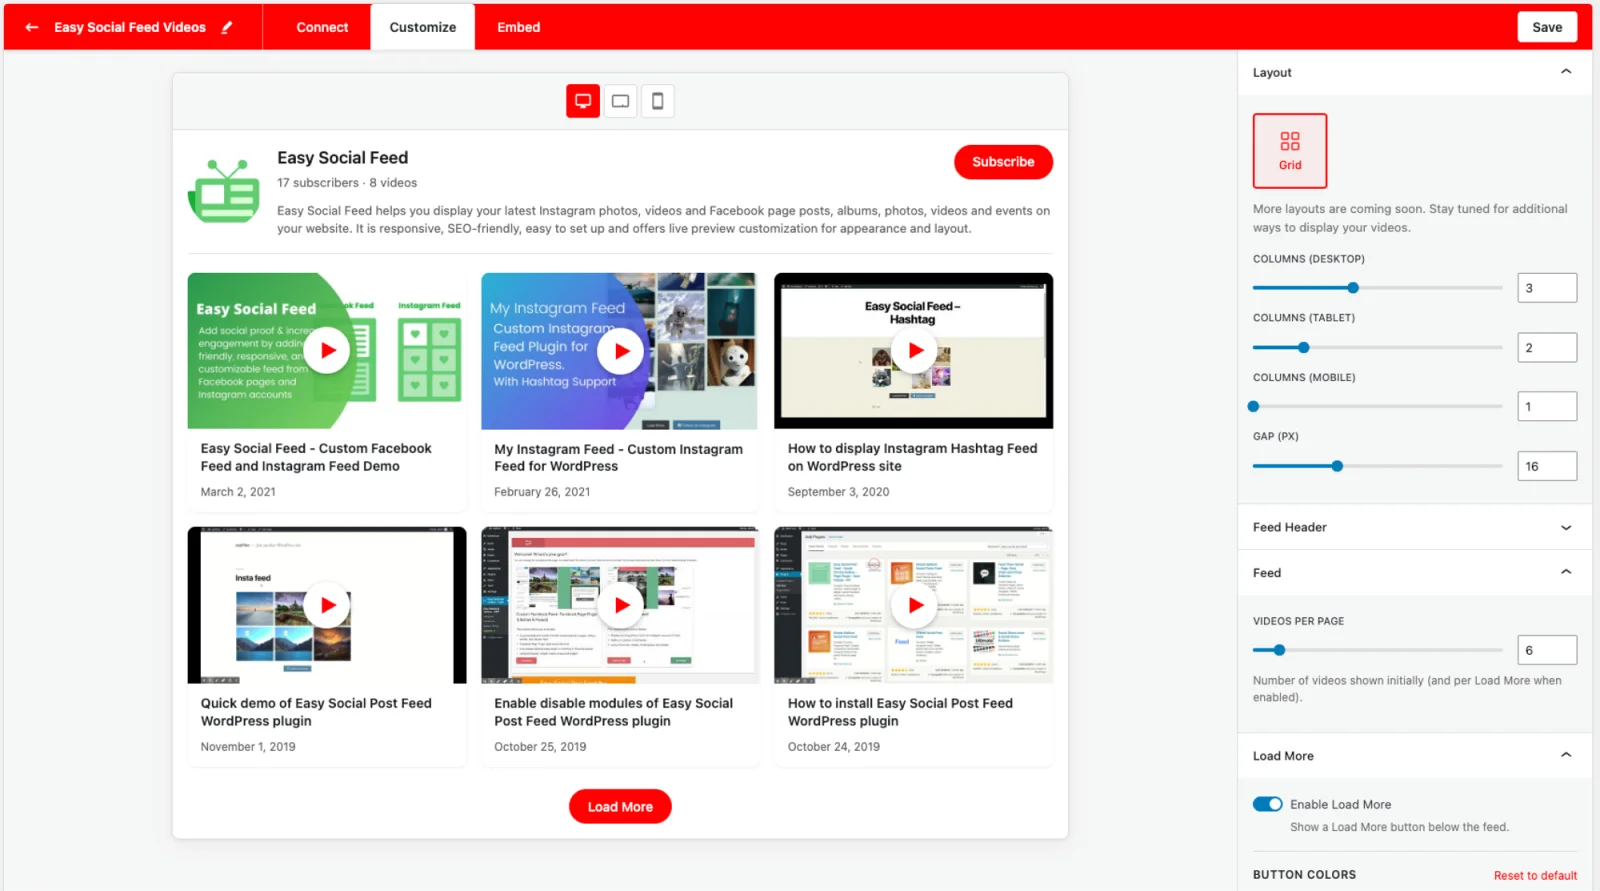
Task: Click the Save button
Action: coord(1547,27)
